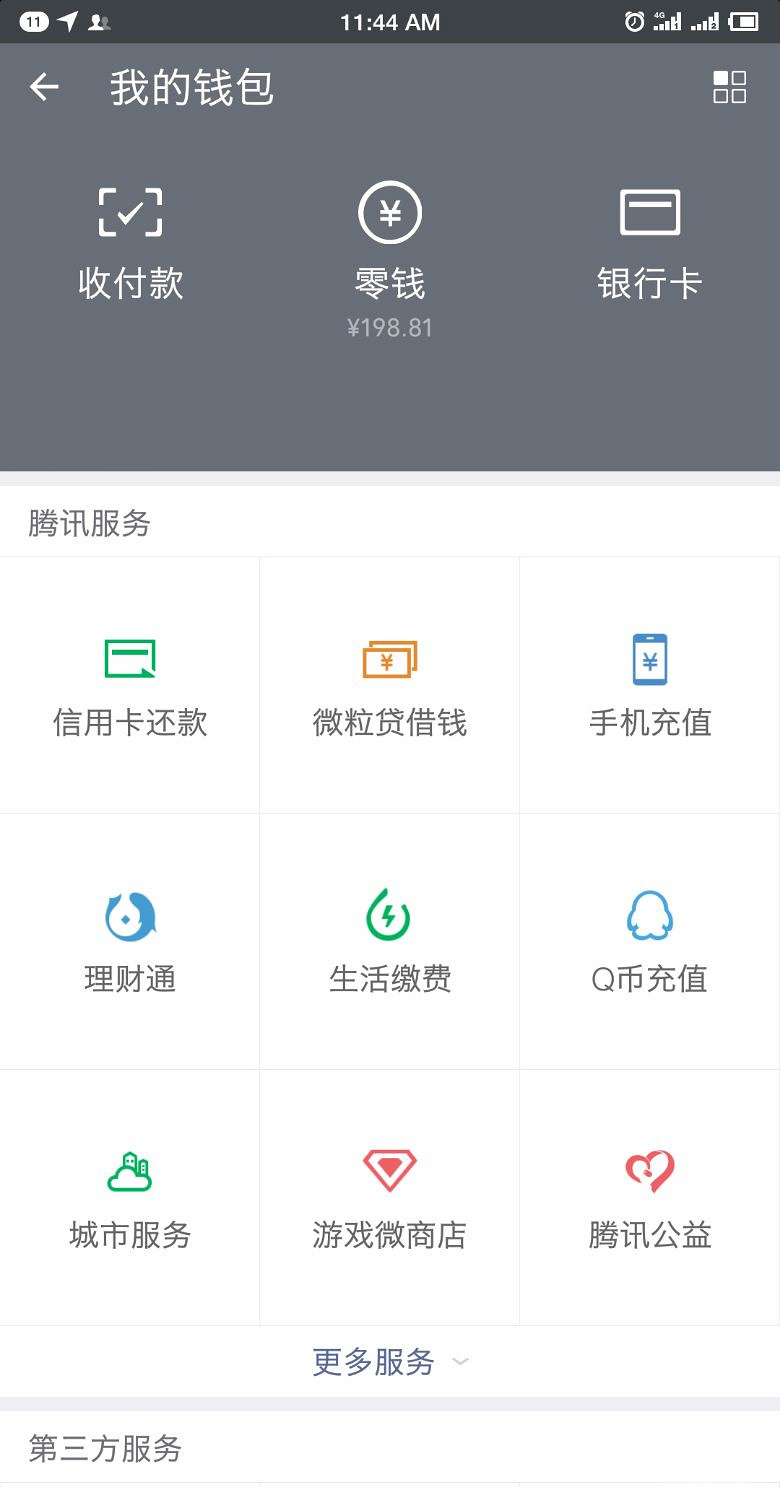Tap the 4G signal strength icon
The width and height of the screenshot is (780, 1487).
pos(668,21)
